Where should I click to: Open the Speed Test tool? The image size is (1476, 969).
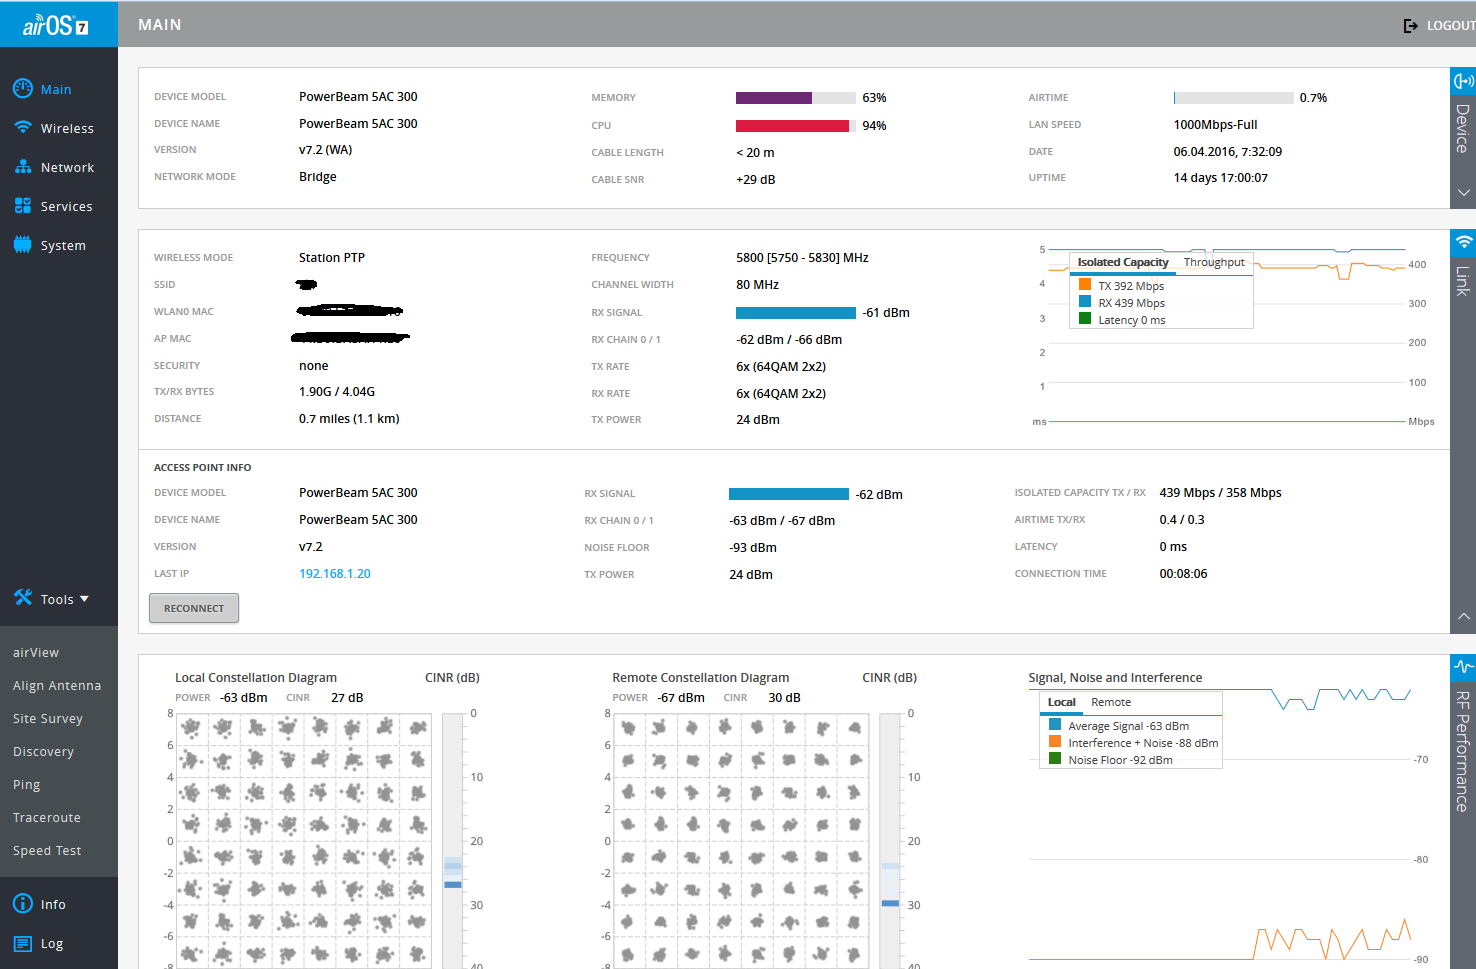point(47,850)
